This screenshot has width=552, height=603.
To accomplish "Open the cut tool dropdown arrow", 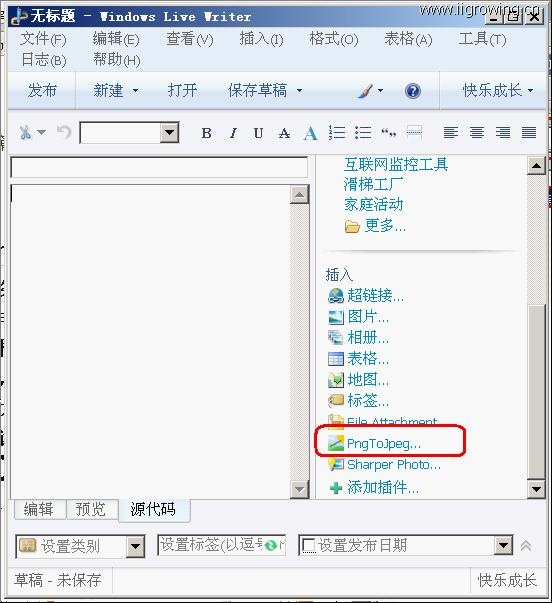I will click(x=41, y=132).
